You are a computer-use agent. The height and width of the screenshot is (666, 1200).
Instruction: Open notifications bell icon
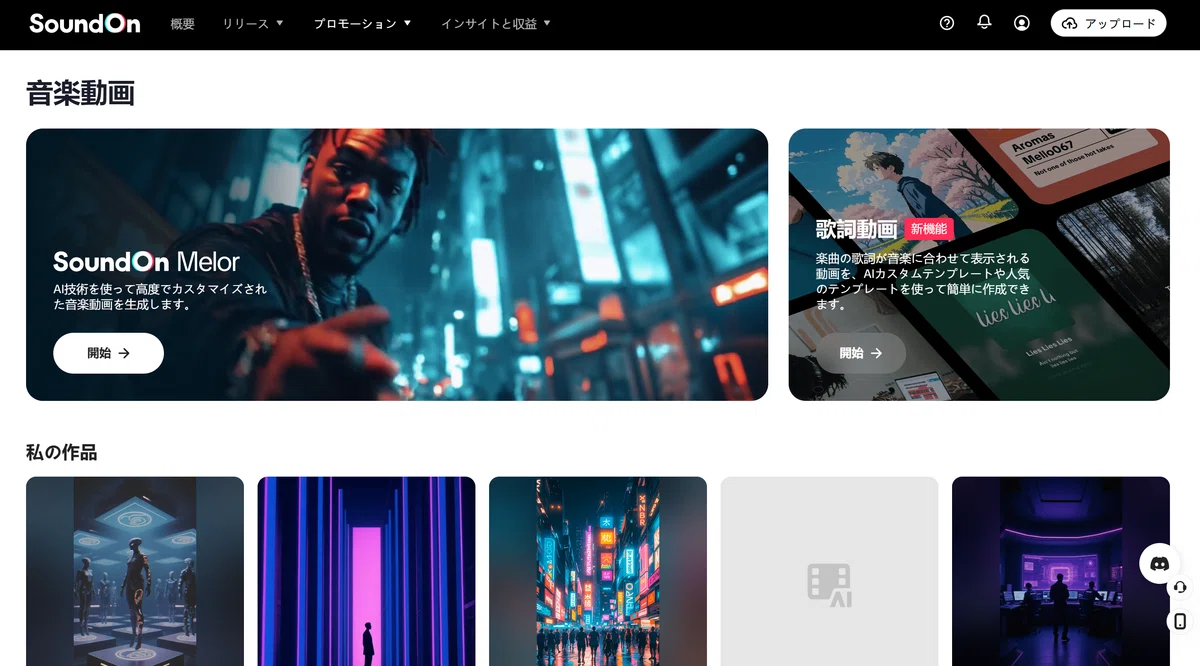click(984, 22)
